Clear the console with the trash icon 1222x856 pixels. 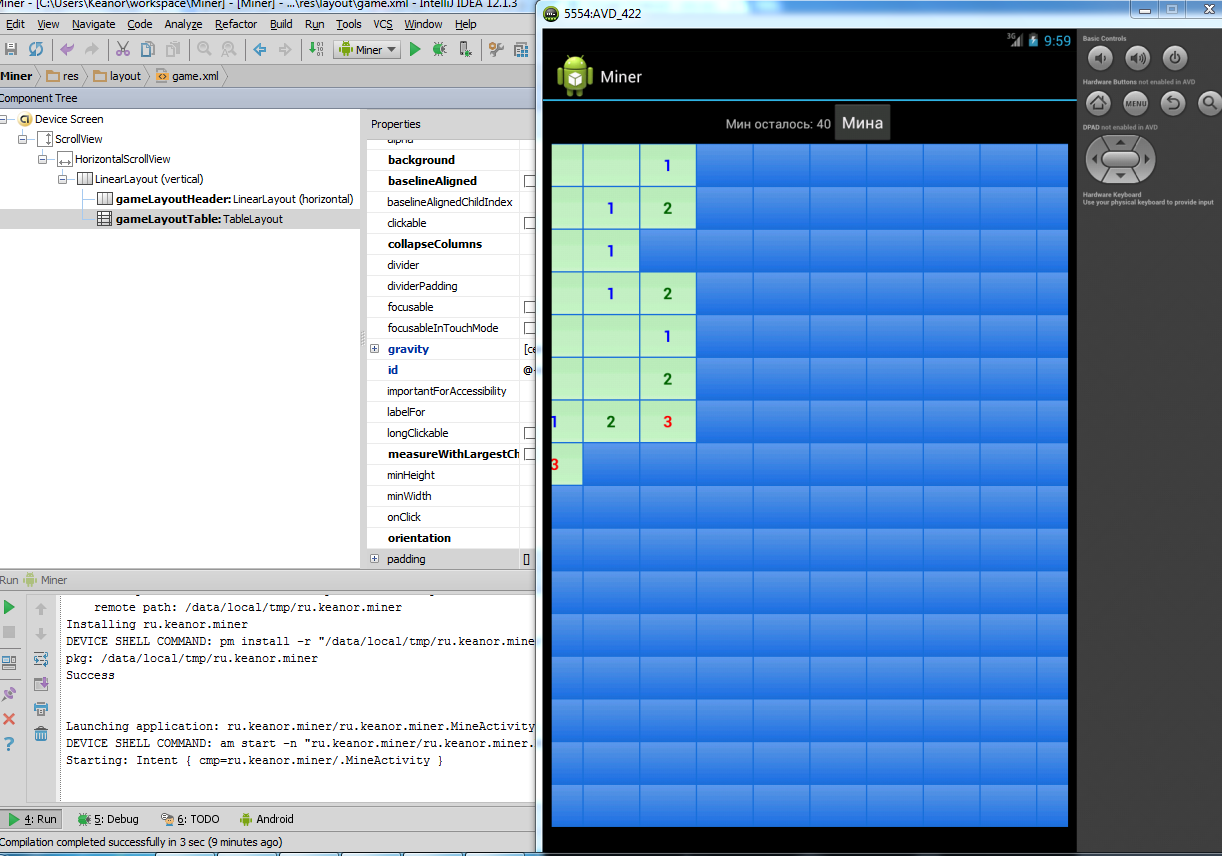[41, 734]
